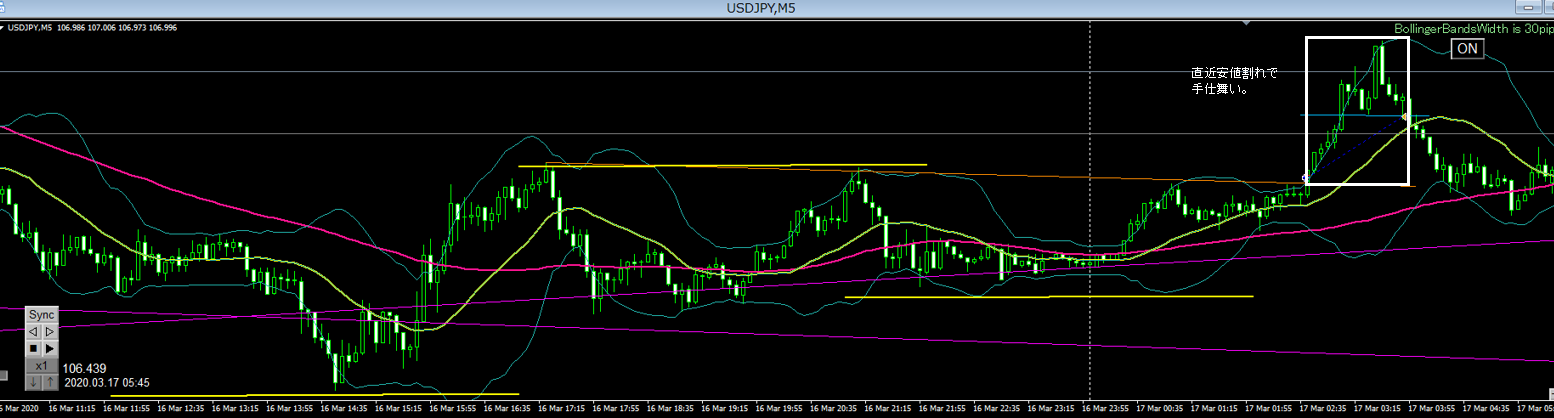Click the USDJPY,M5 price info header
1554x418 pixels.
tap(93, 27)
